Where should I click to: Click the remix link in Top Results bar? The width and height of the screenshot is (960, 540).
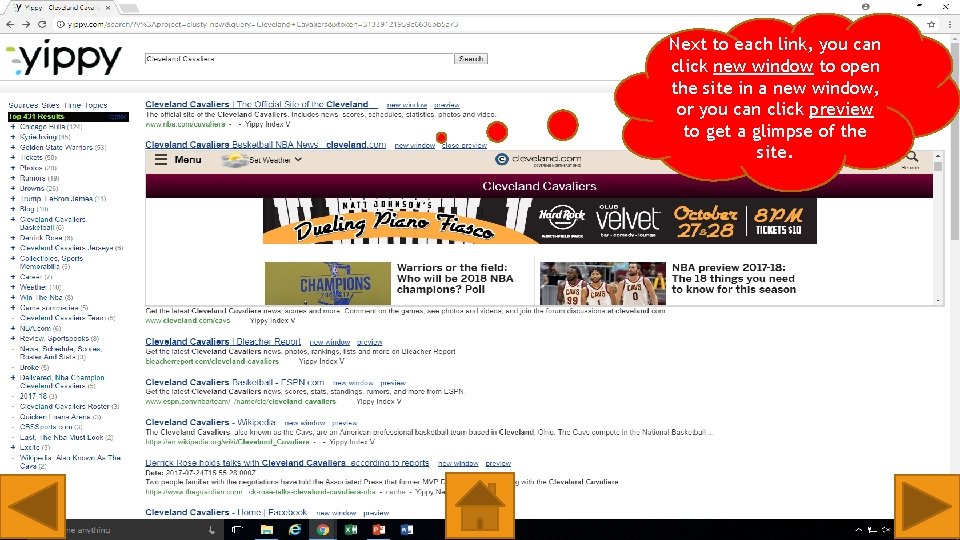pyautogui.click(x=117, y=116)
